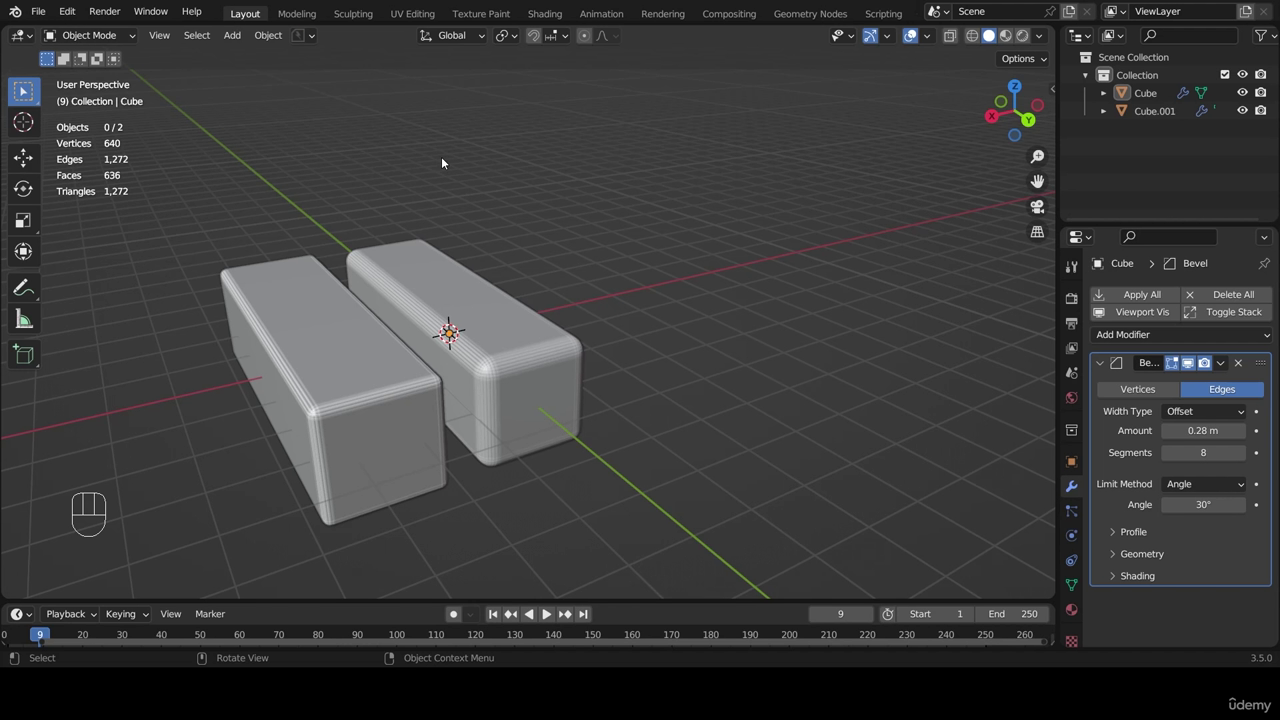Switch perspective/orthographic with grid icon

(x=1037, y=232)
